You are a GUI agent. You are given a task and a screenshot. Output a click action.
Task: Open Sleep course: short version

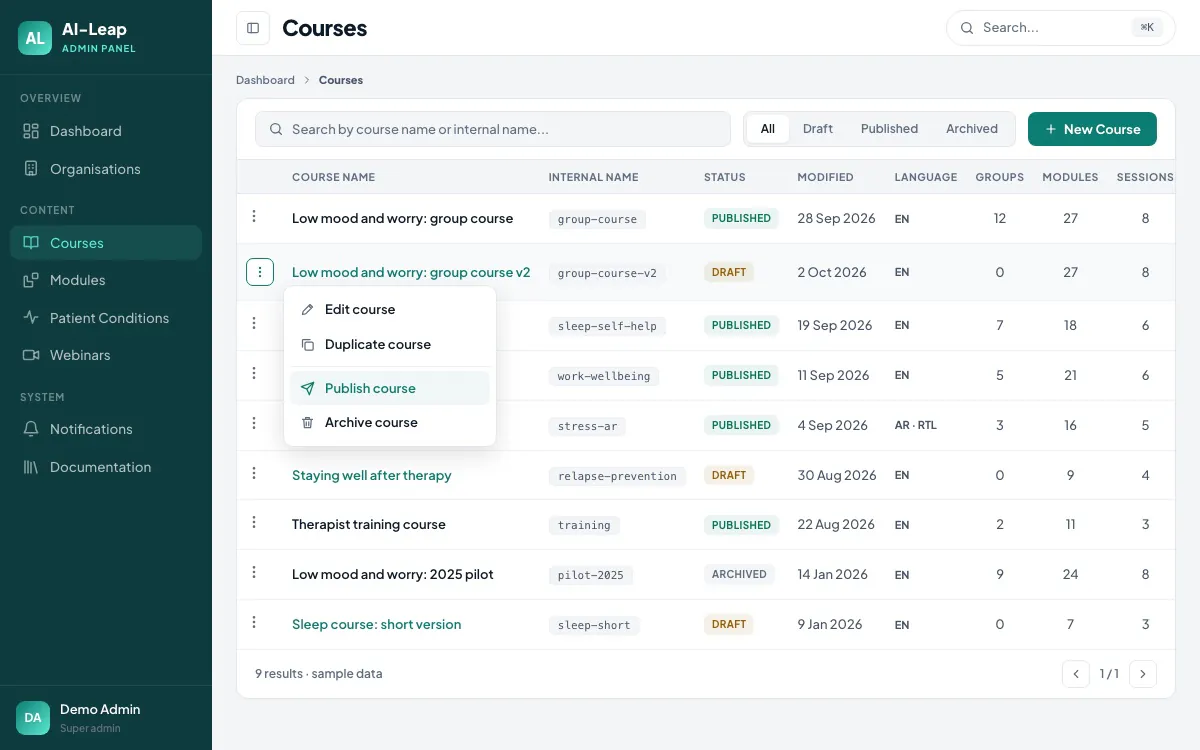tap(376, 624)
